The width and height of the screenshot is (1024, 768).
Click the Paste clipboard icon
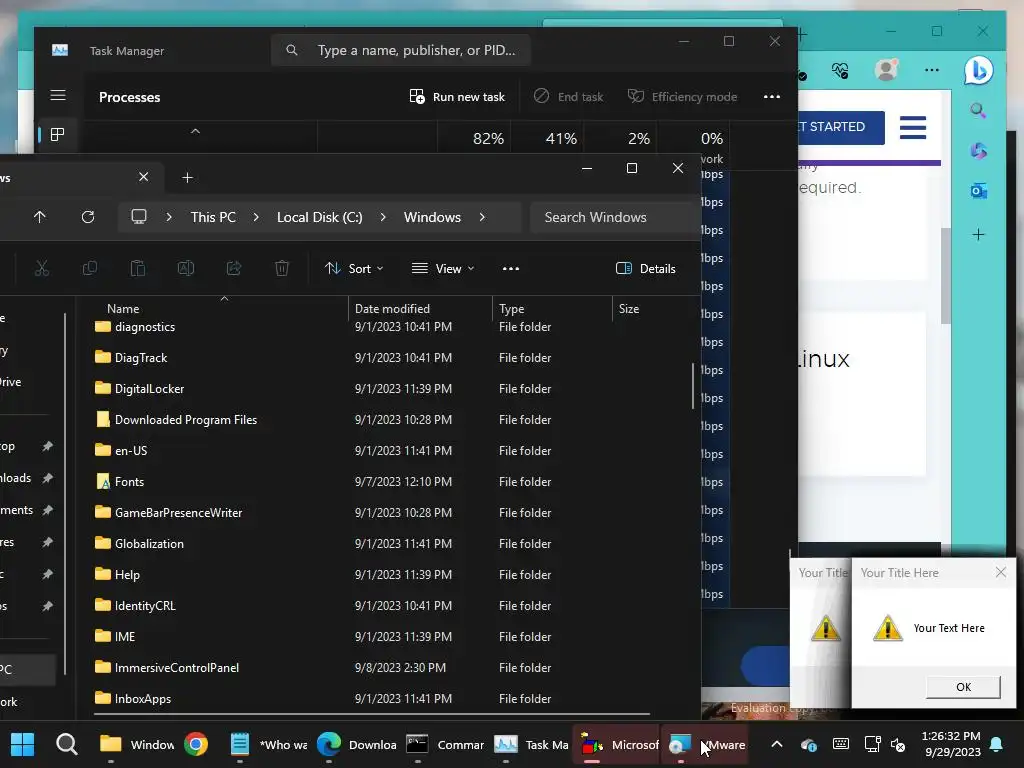pos(138,268)
